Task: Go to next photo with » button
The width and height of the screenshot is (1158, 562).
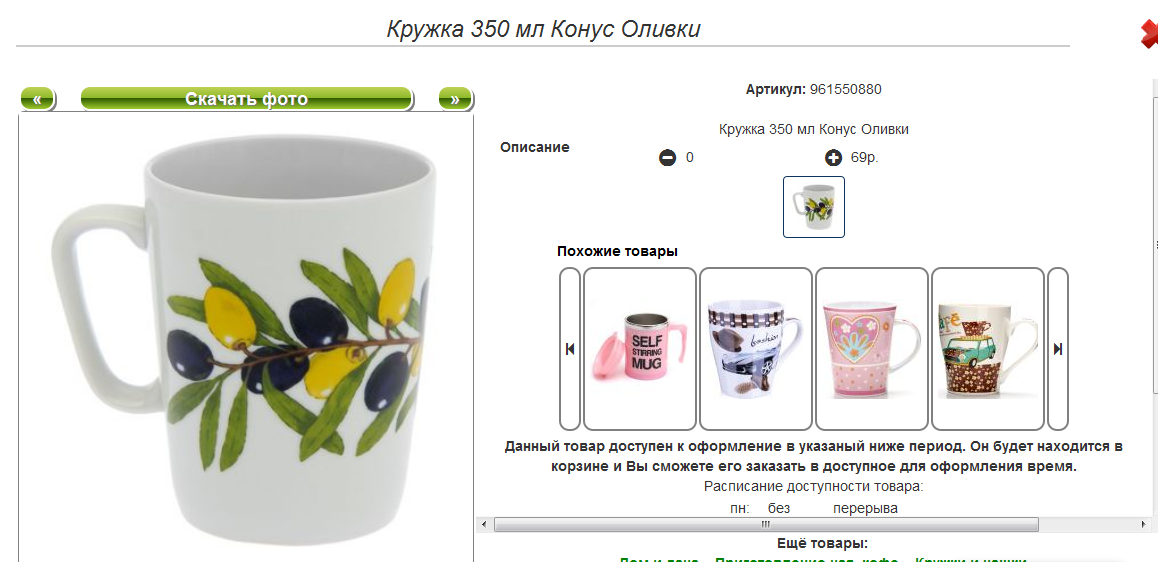Action: pos(455,99)
